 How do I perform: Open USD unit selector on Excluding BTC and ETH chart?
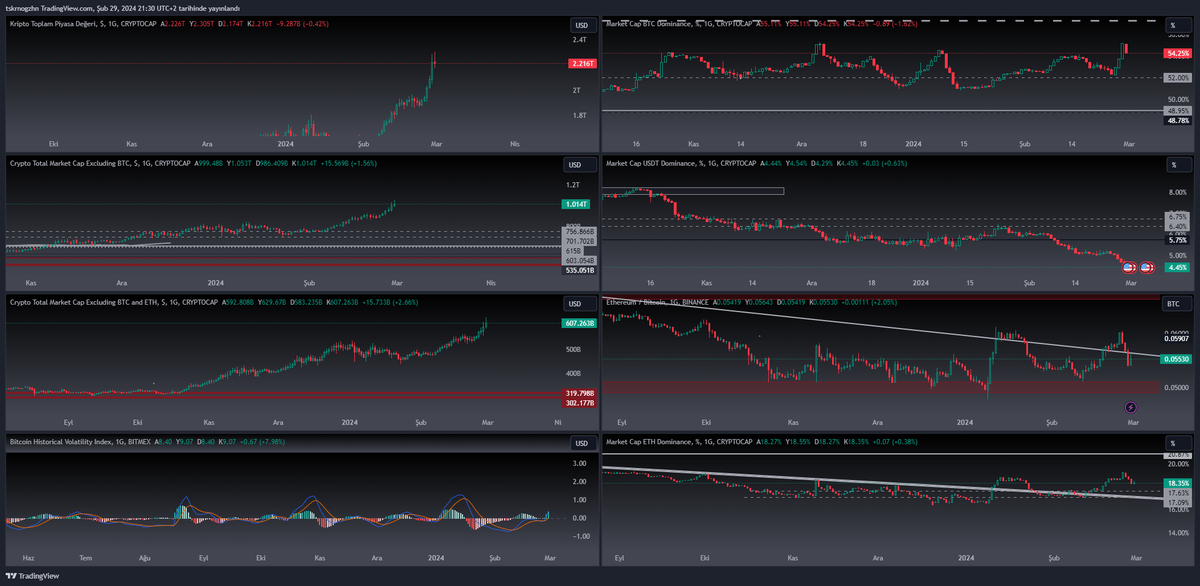click(580, 303)
